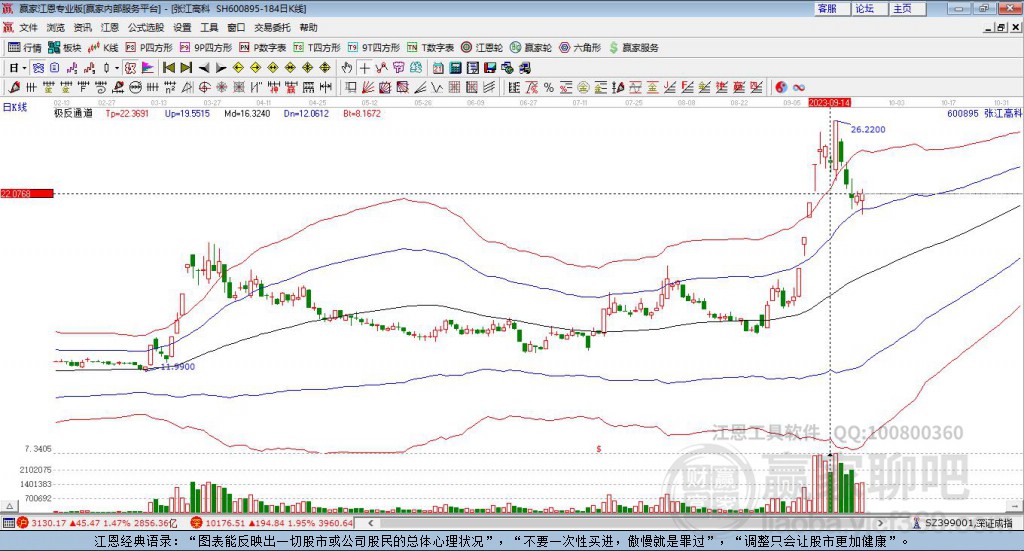Toggle the crosshair cursor tool
This screenshot has height=551, width=1024.
click(364, 68)
